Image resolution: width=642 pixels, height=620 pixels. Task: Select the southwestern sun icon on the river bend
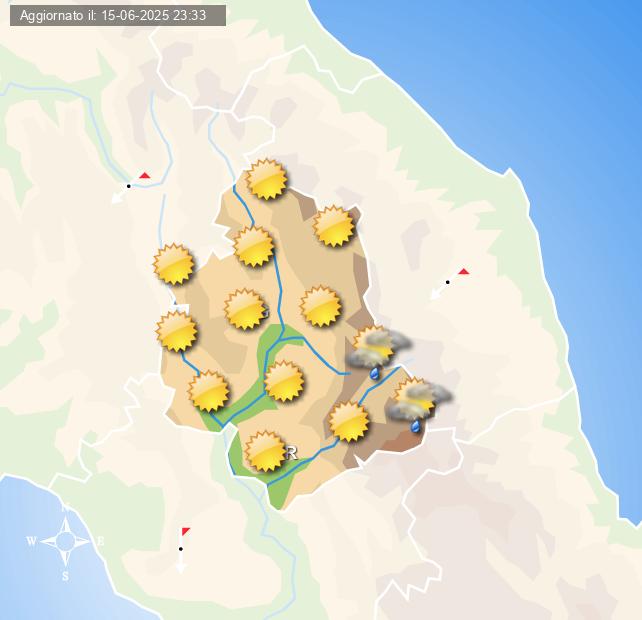click(208, 391)
